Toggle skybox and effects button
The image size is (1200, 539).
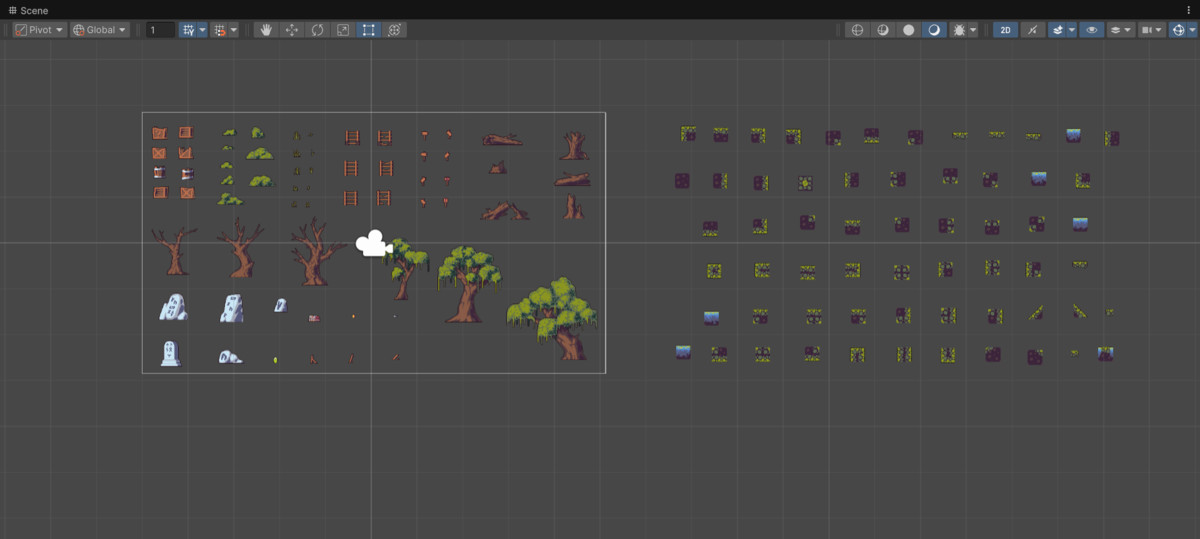[1057, 30]
